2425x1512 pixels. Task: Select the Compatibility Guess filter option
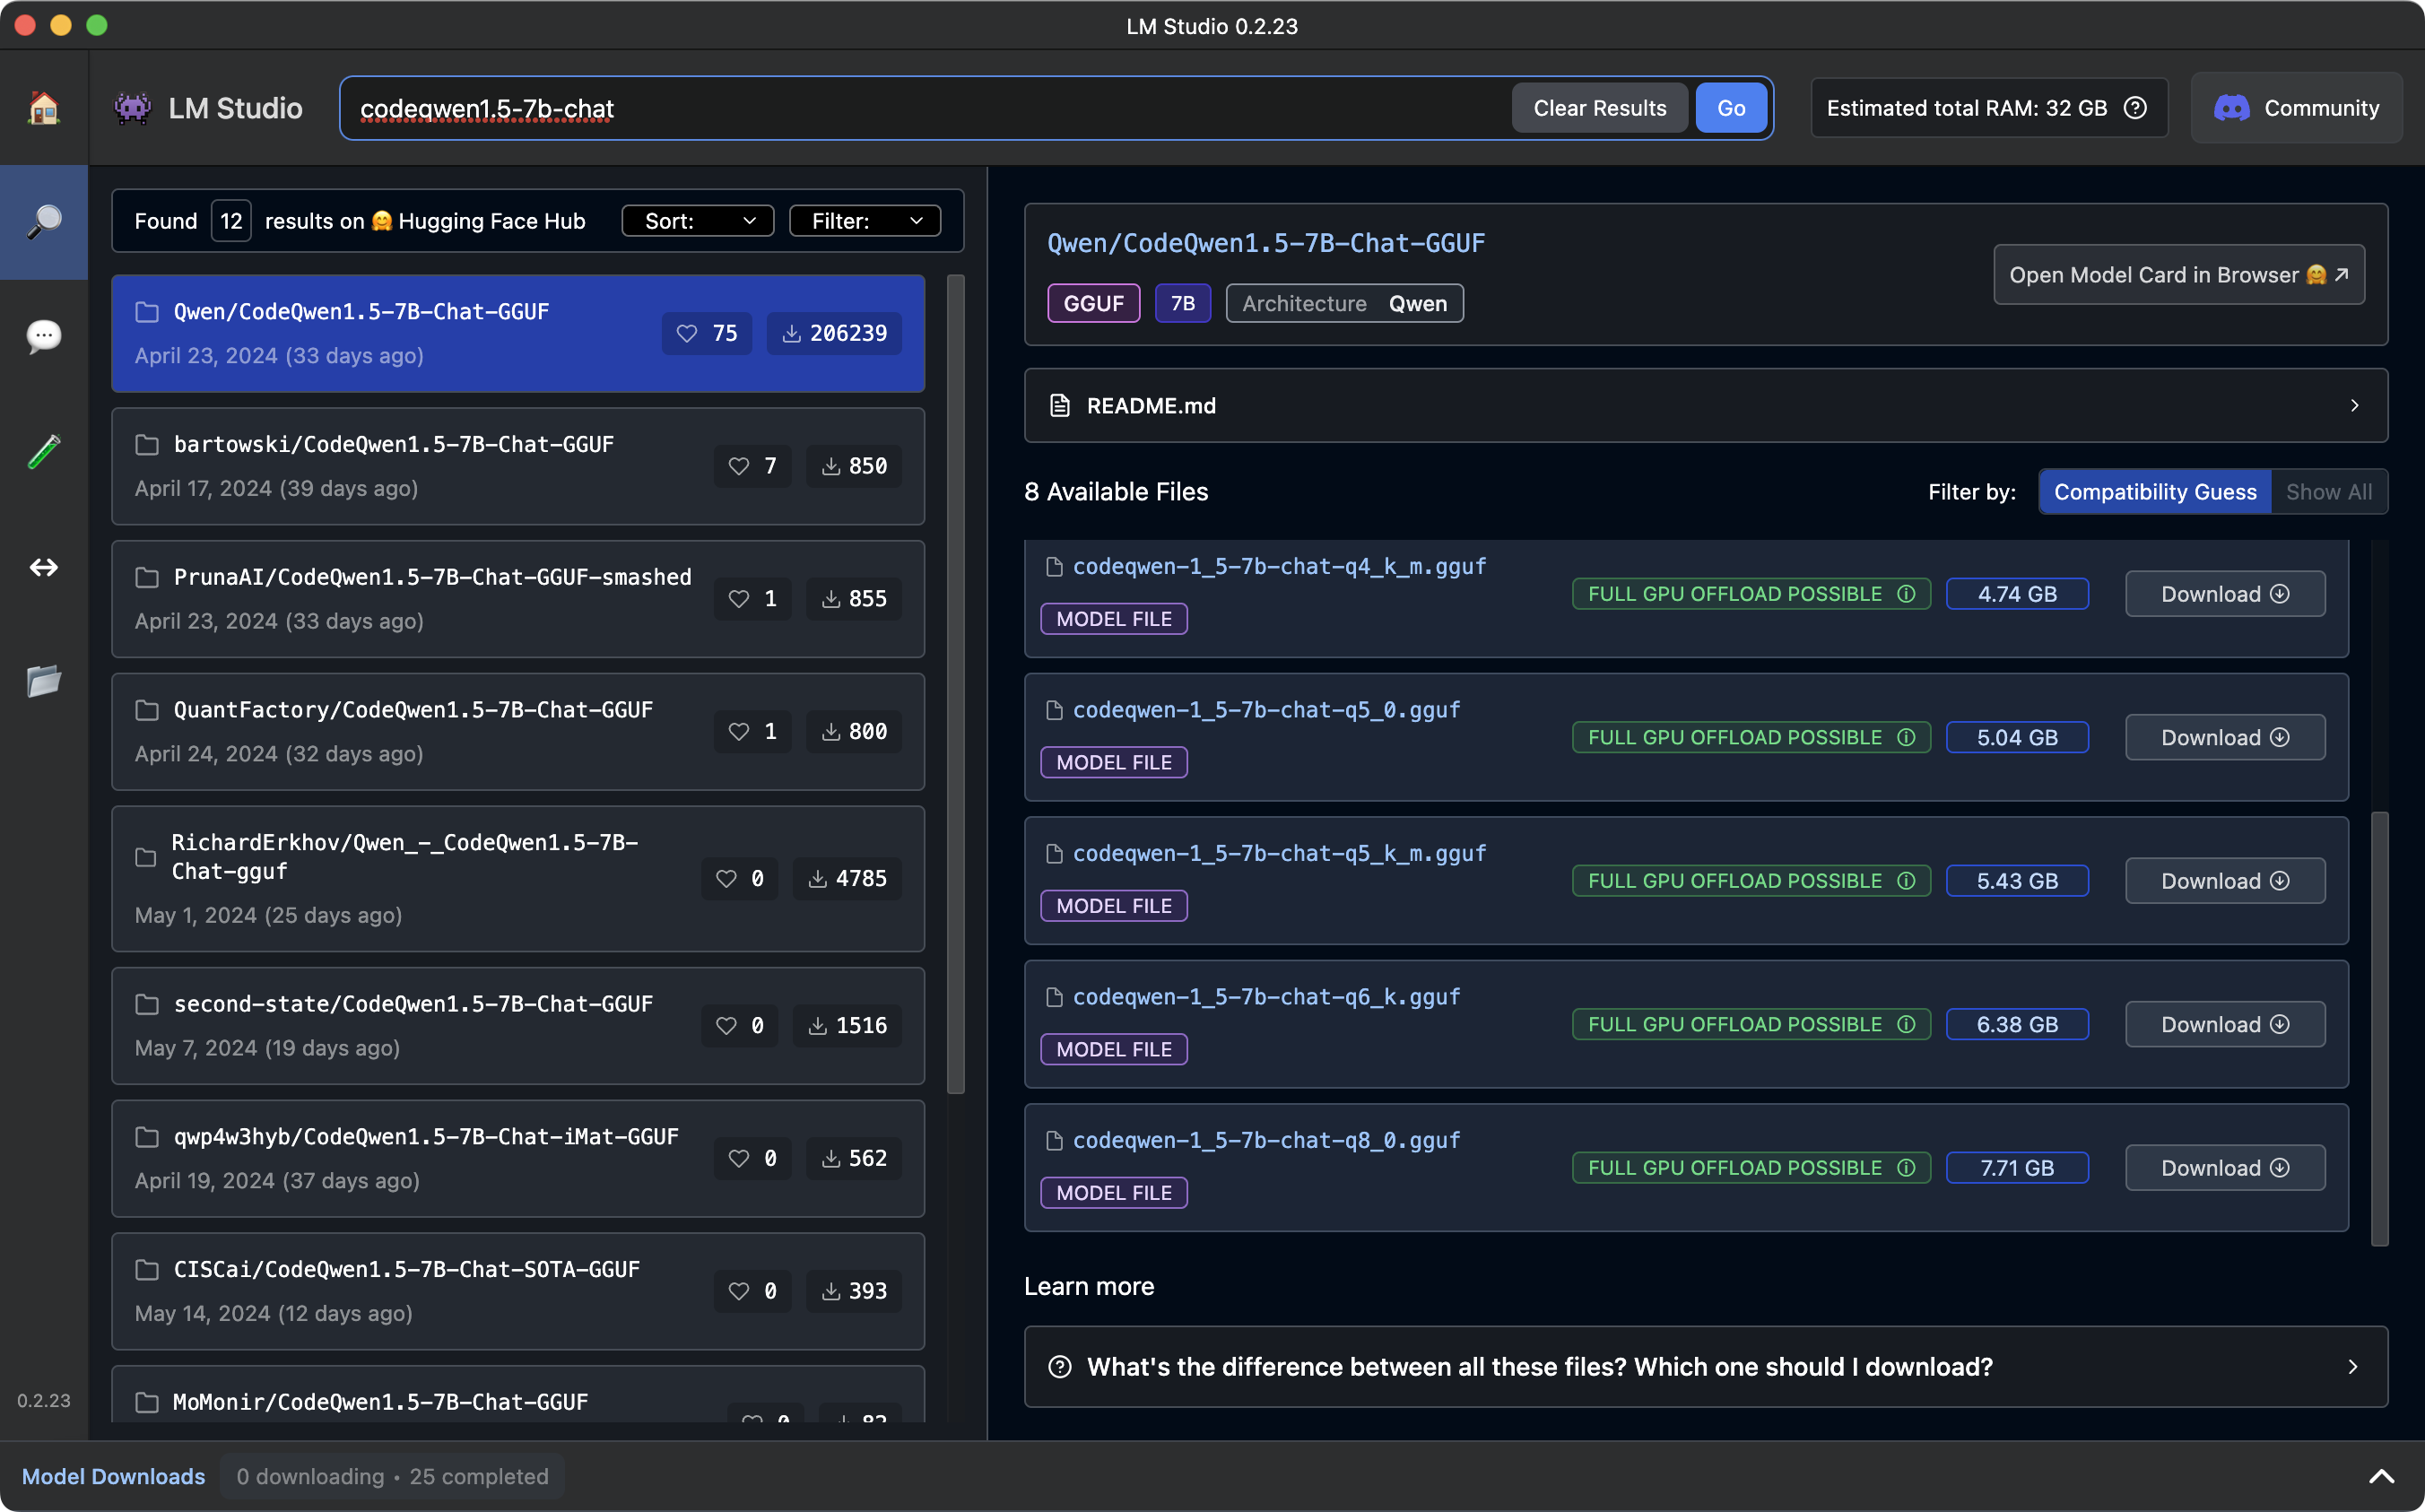pos(2154,492)
